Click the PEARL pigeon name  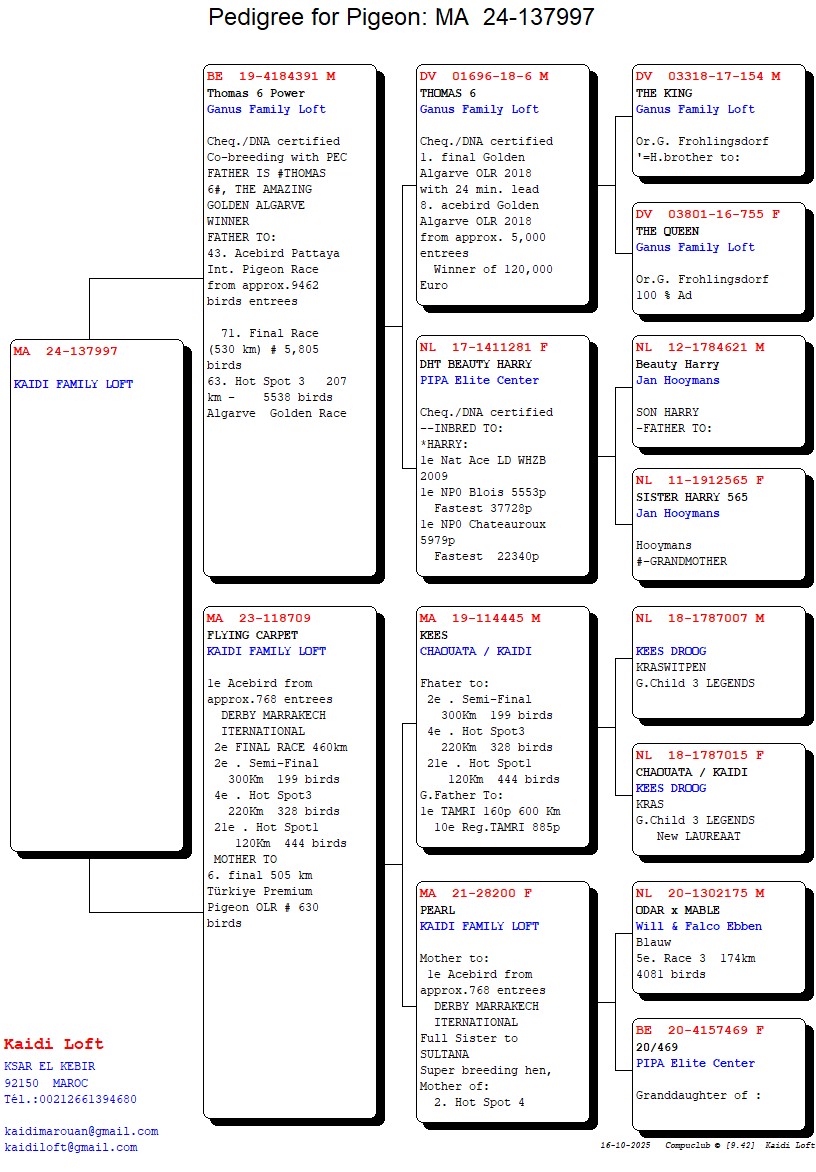(x=437, y=910)
